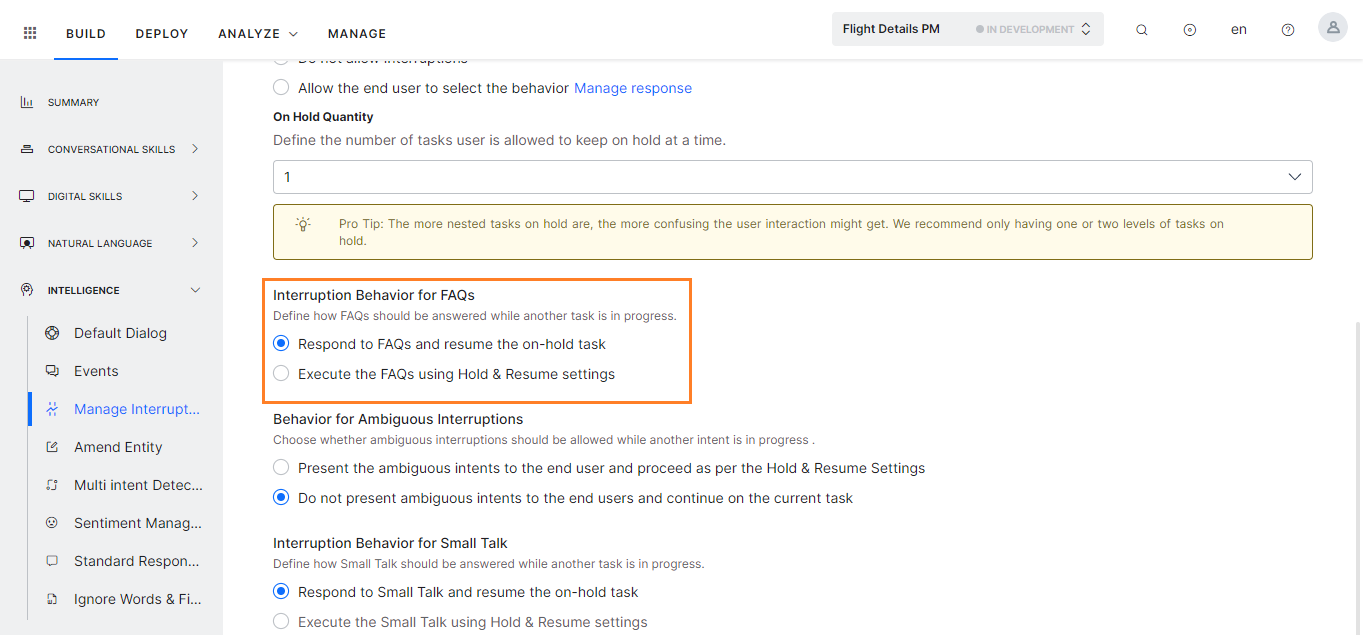1363x635 pixels.
Task: Click the Default Dialog icon
Action: [52, 333]
